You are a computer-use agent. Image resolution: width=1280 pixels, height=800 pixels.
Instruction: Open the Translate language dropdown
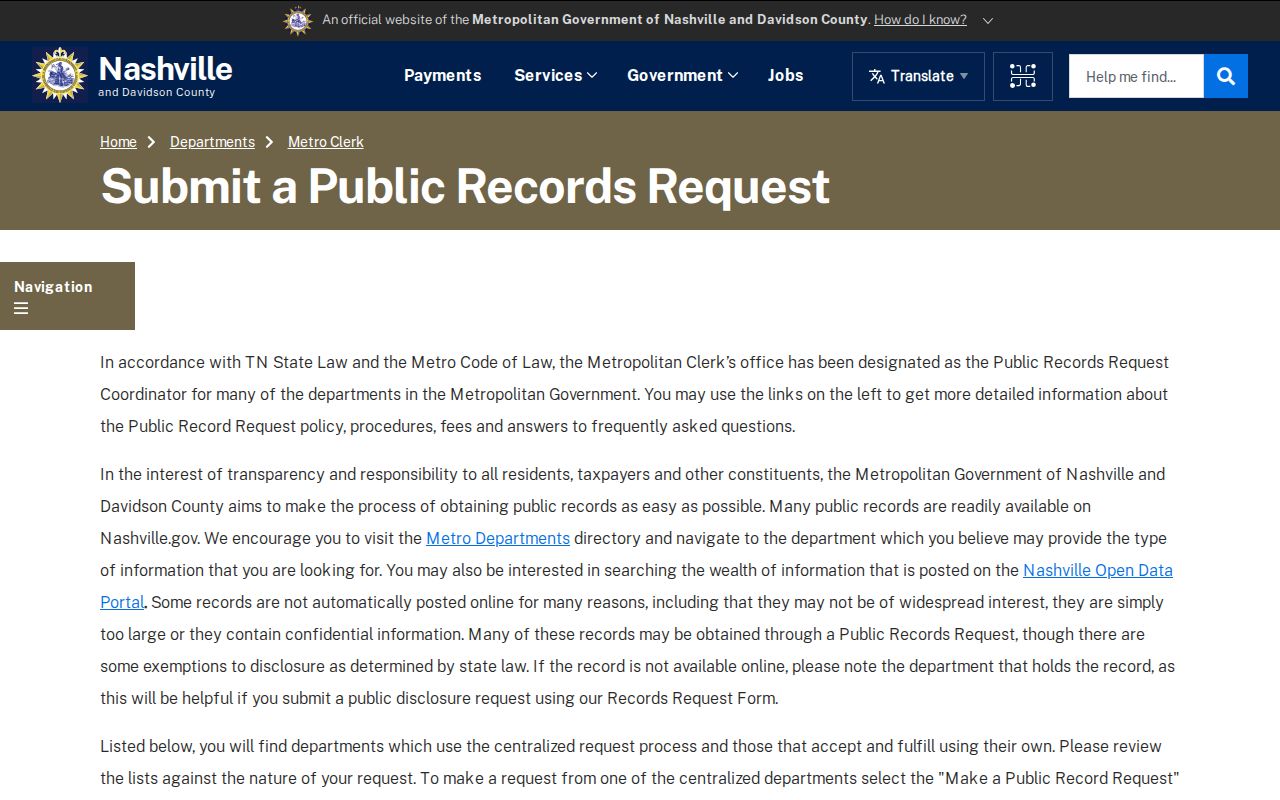918,76
